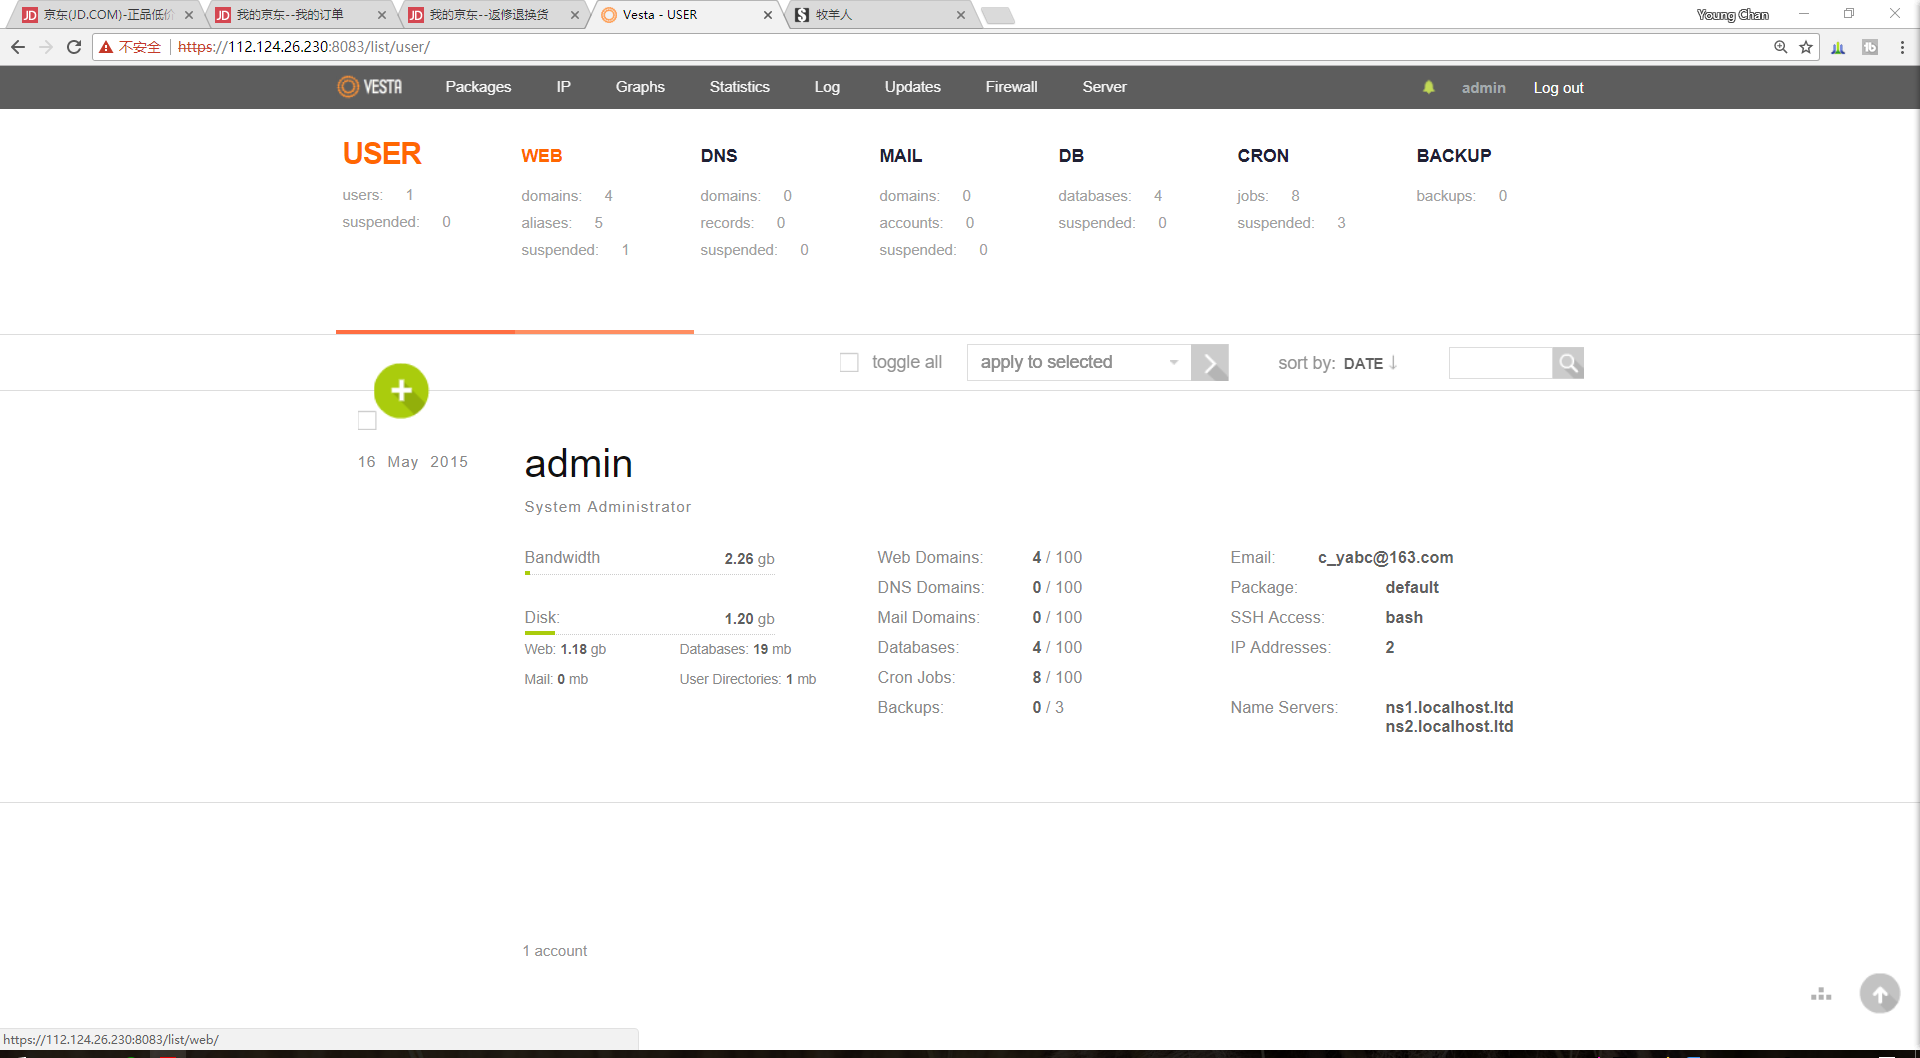The height and width of the screenshot is (1058, 1920).
Task: Open the notifications bell icon
Action: tap(1428, 87)
